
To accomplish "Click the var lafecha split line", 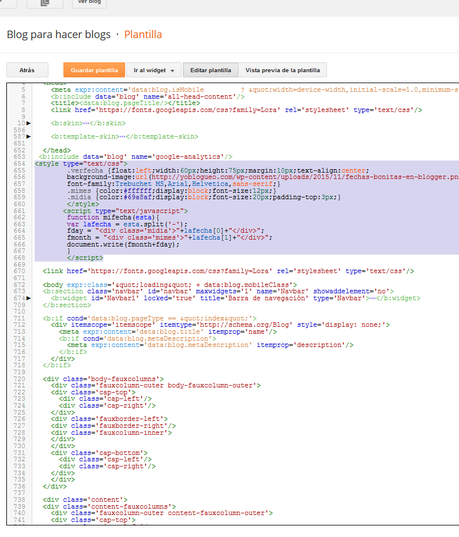I will coord(127,224).
